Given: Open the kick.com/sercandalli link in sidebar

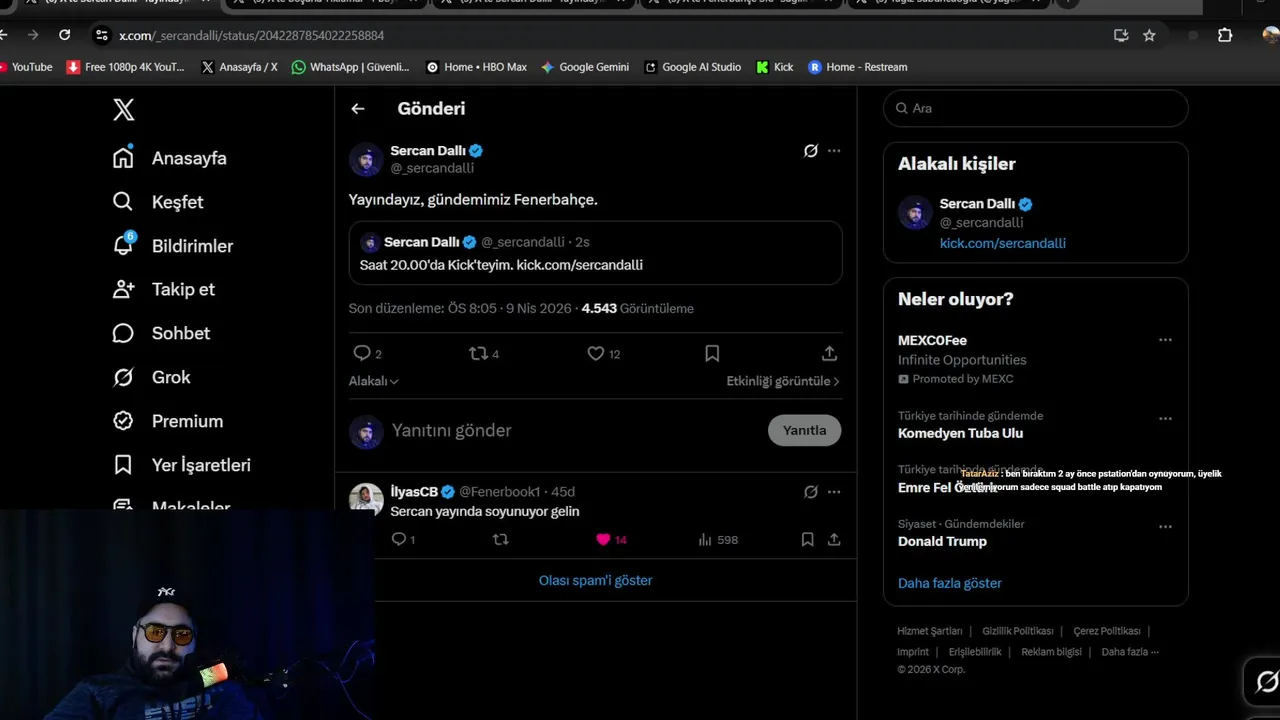Looking at the screenshot, I should click(1002, 243).
